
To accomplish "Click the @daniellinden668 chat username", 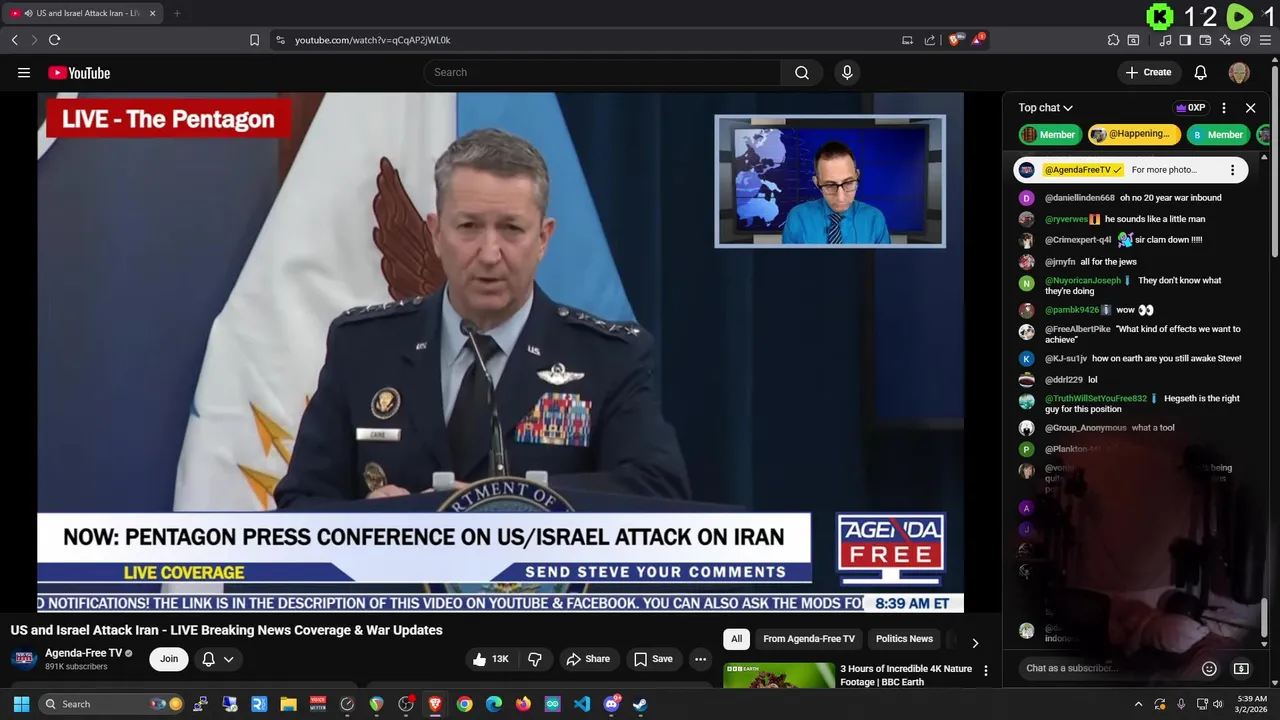I will click(1079, 198).
